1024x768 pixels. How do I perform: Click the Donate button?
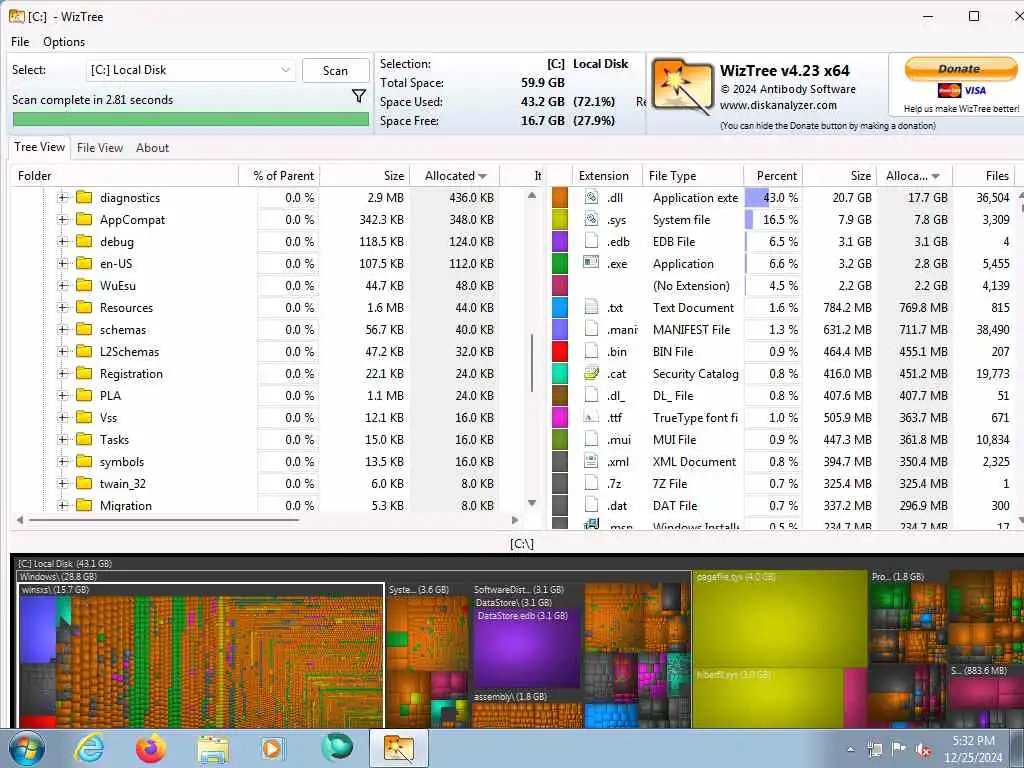click(x=960, y=69)
